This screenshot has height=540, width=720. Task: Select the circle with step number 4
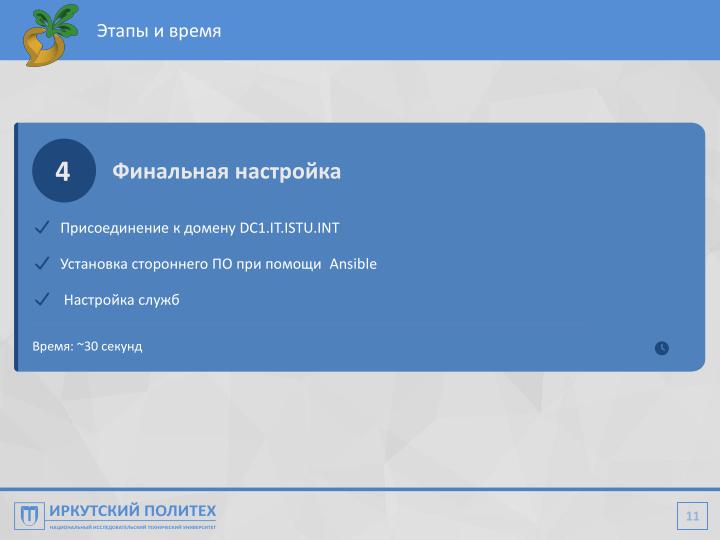[x=63, y=171]
